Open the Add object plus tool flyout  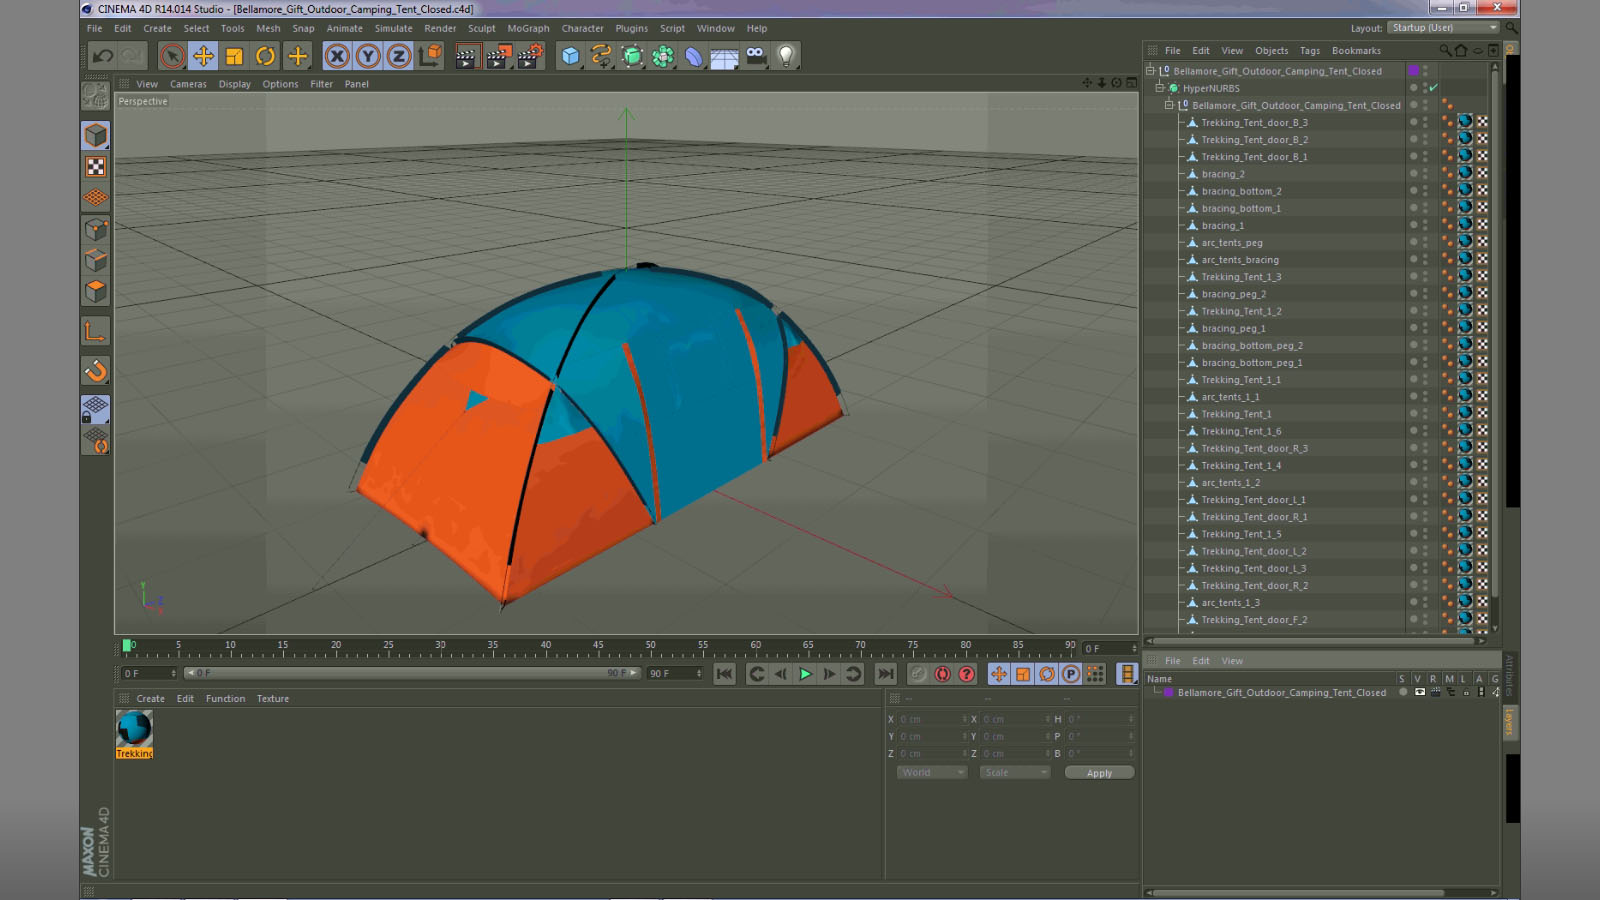297,56
